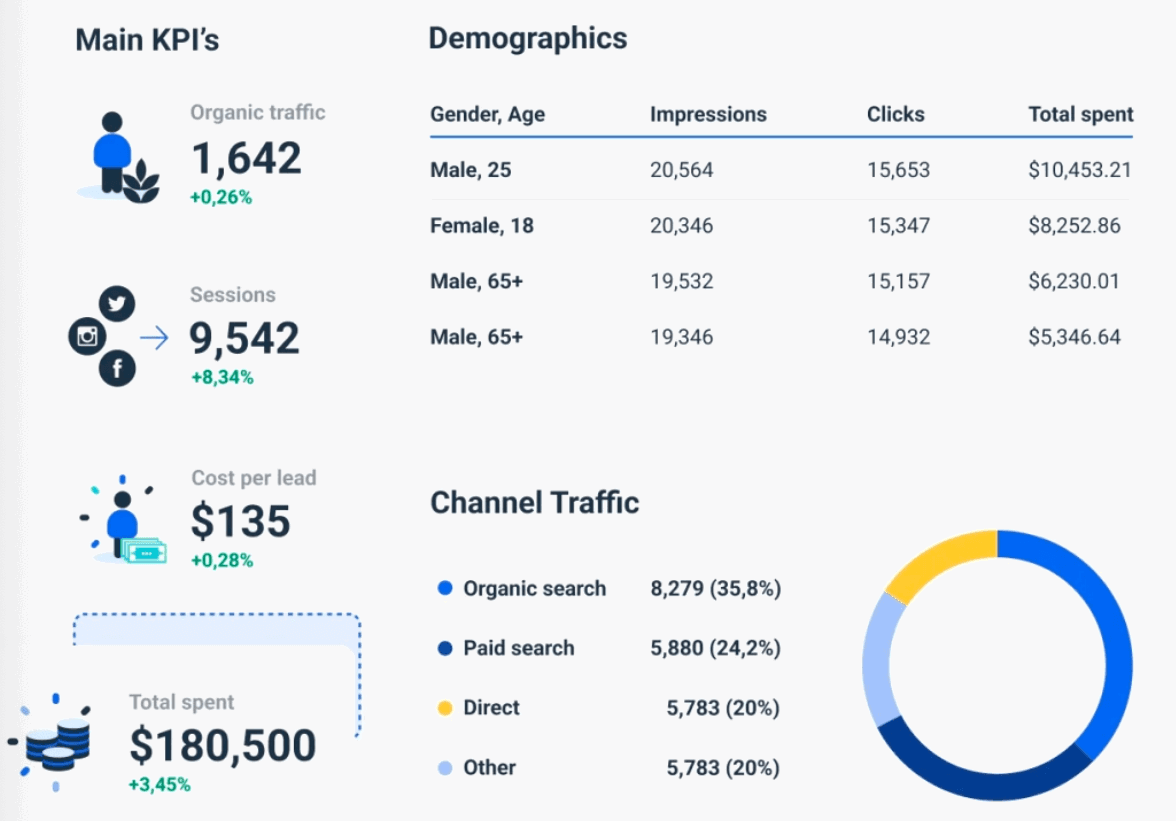Click the 5,783 (20%) value beside Other

pyautogui.click(x=723, y=768)
